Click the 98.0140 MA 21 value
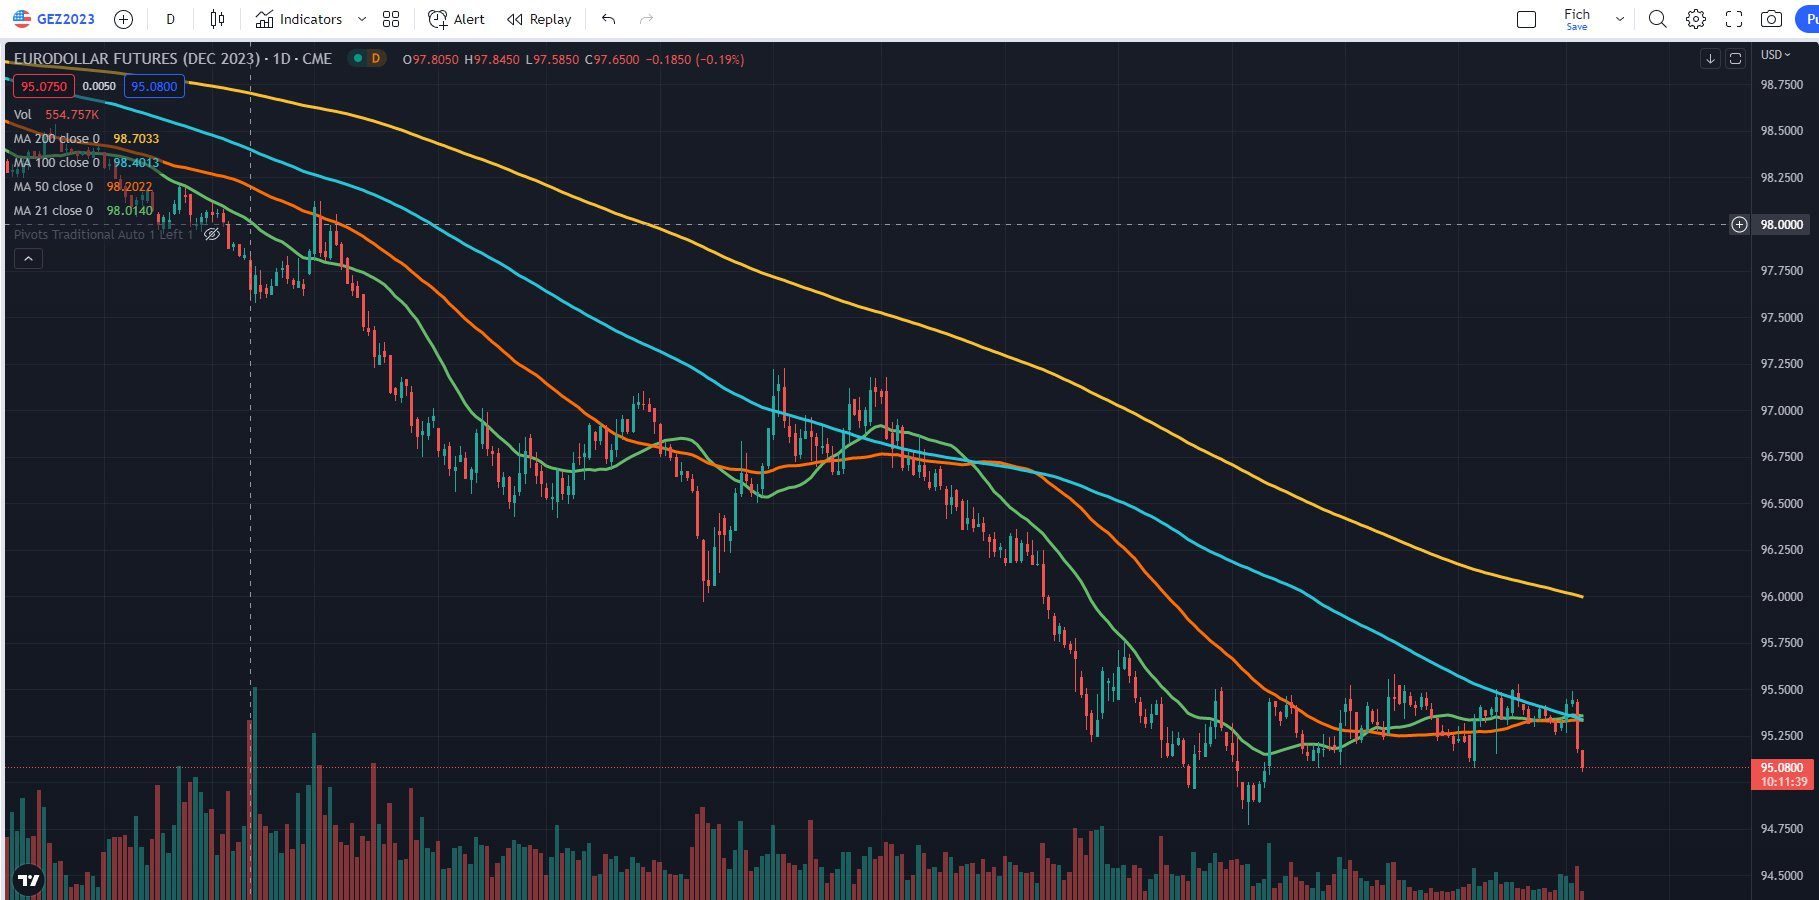 click(x=130, y=210)
